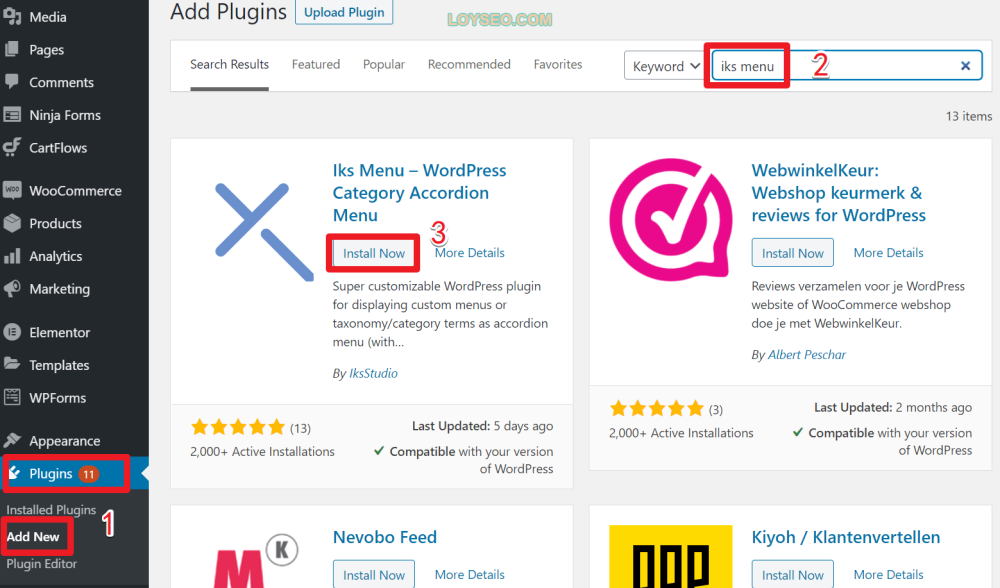Open WPForms in the sidebar

(x=57, y=398)
